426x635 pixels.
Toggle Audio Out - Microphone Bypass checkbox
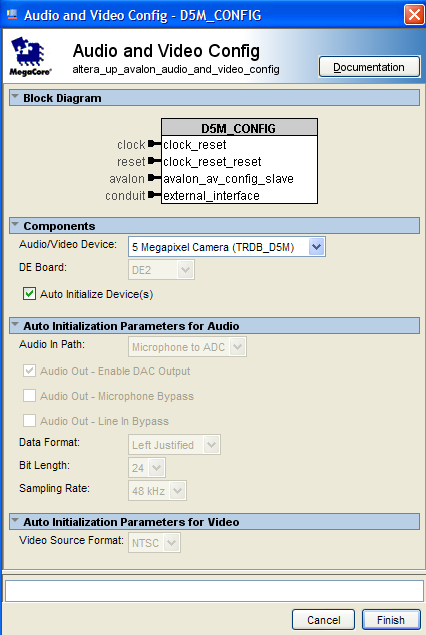pyautogui.click(x=29, y=396)
